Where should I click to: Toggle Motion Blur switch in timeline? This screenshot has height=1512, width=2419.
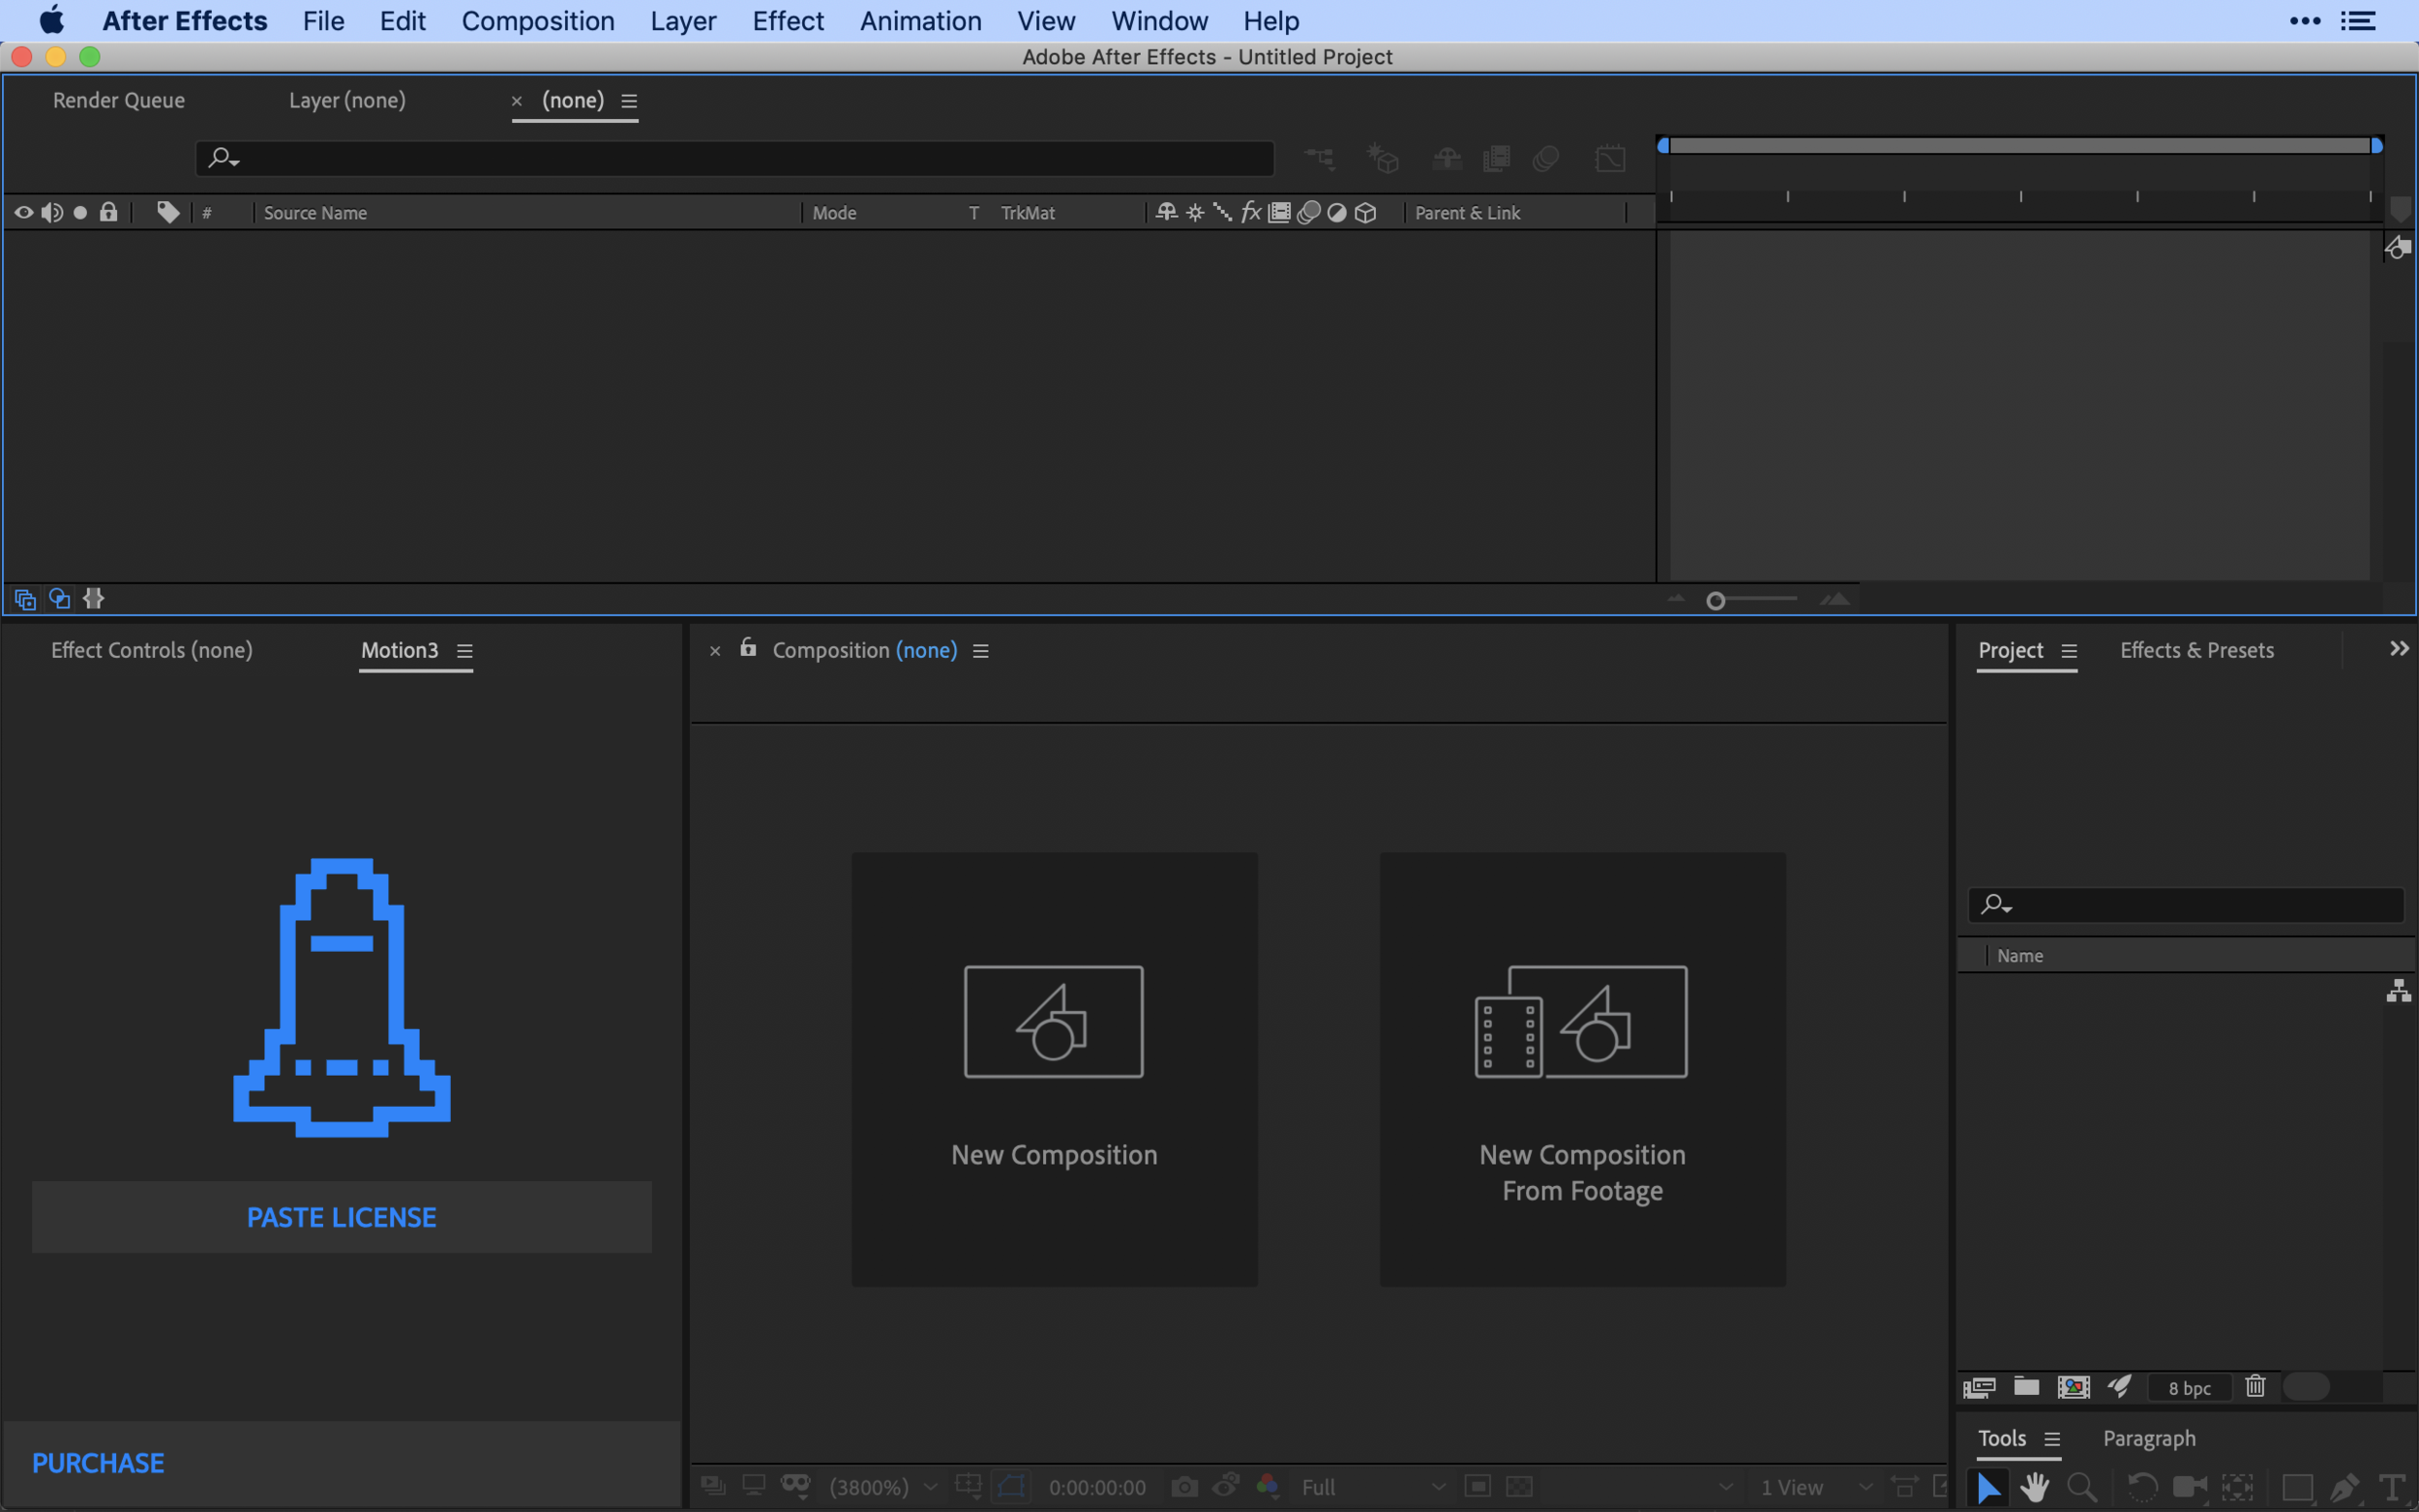pos(1546,158)
